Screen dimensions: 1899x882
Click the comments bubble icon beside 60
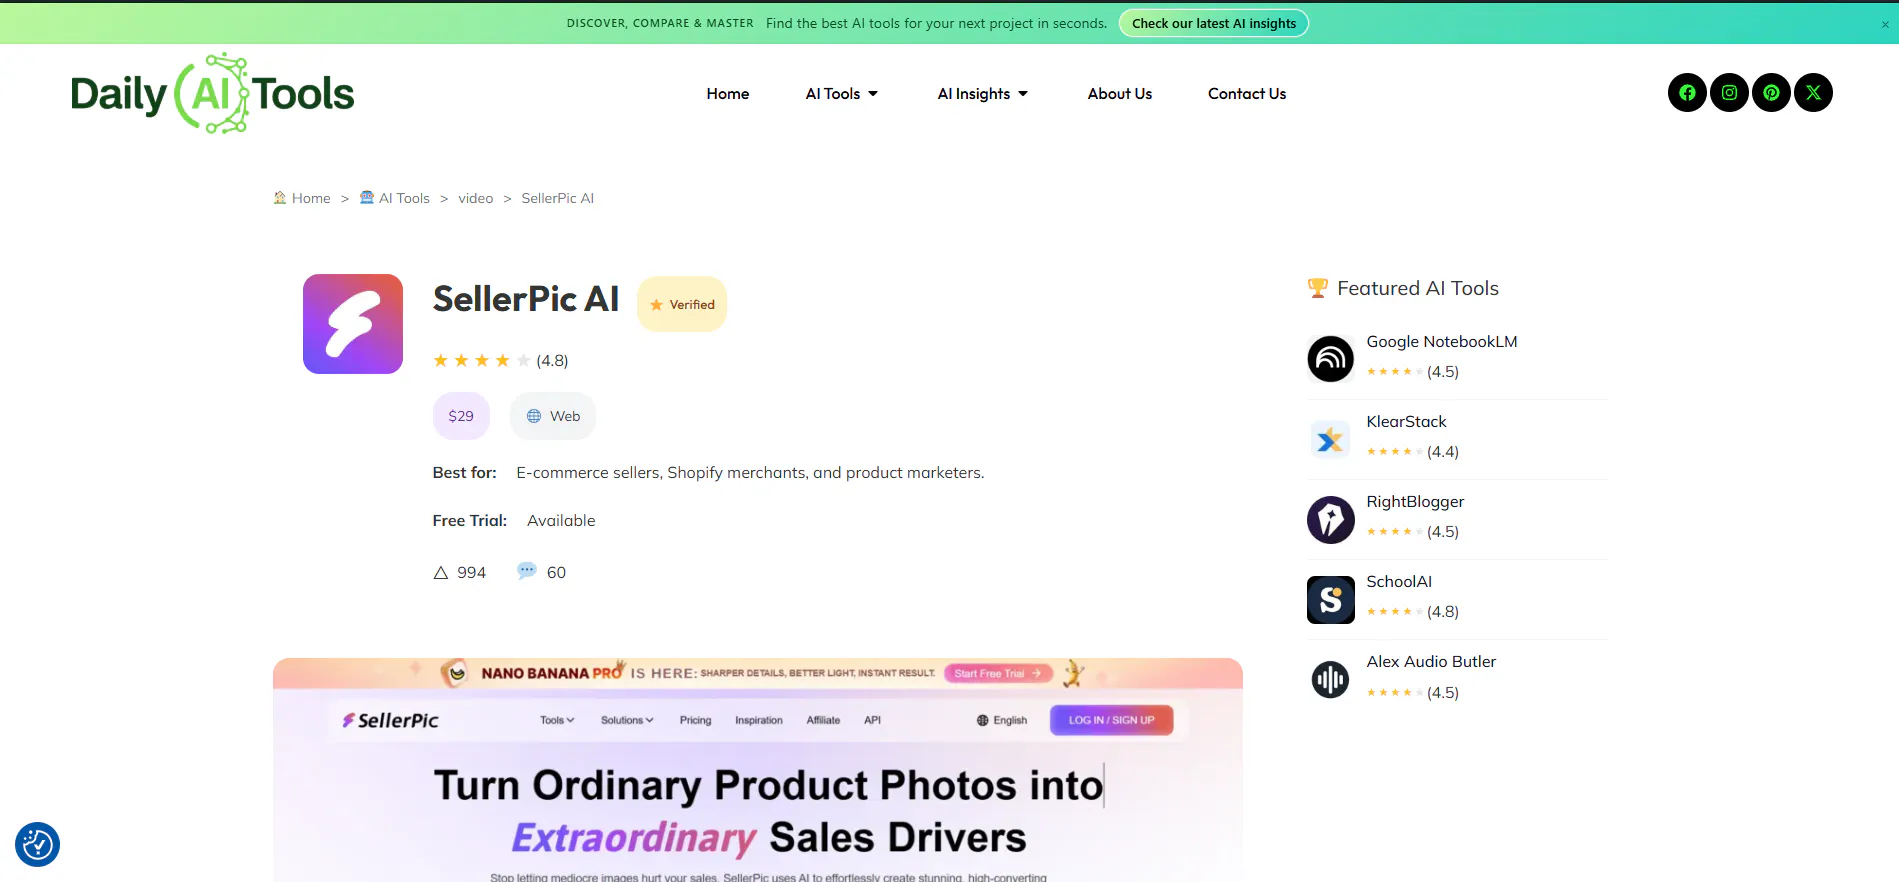pos(527,571)
